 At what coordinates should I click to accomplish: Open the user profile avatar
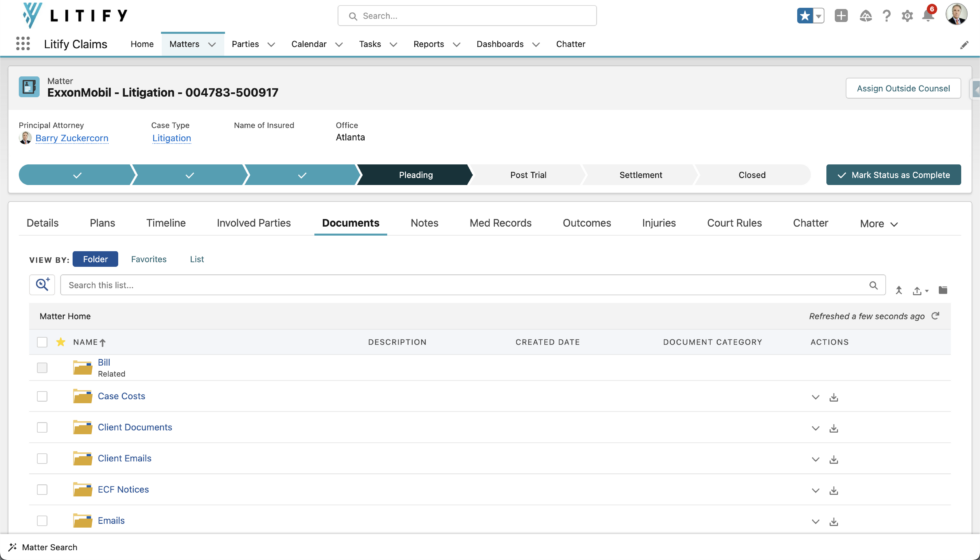click(x=956, y=15)
